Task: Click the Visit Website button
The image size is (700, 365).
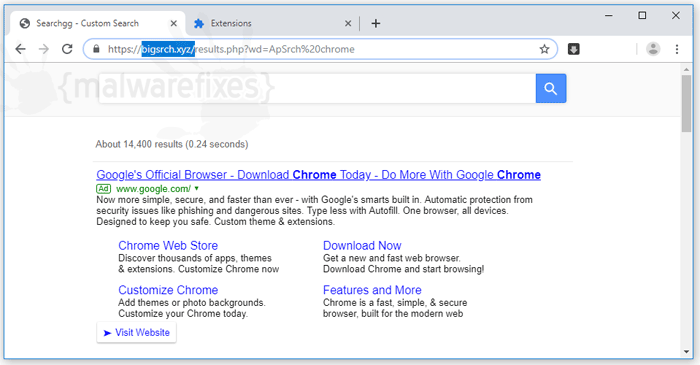Action: (x=136, y=332)
